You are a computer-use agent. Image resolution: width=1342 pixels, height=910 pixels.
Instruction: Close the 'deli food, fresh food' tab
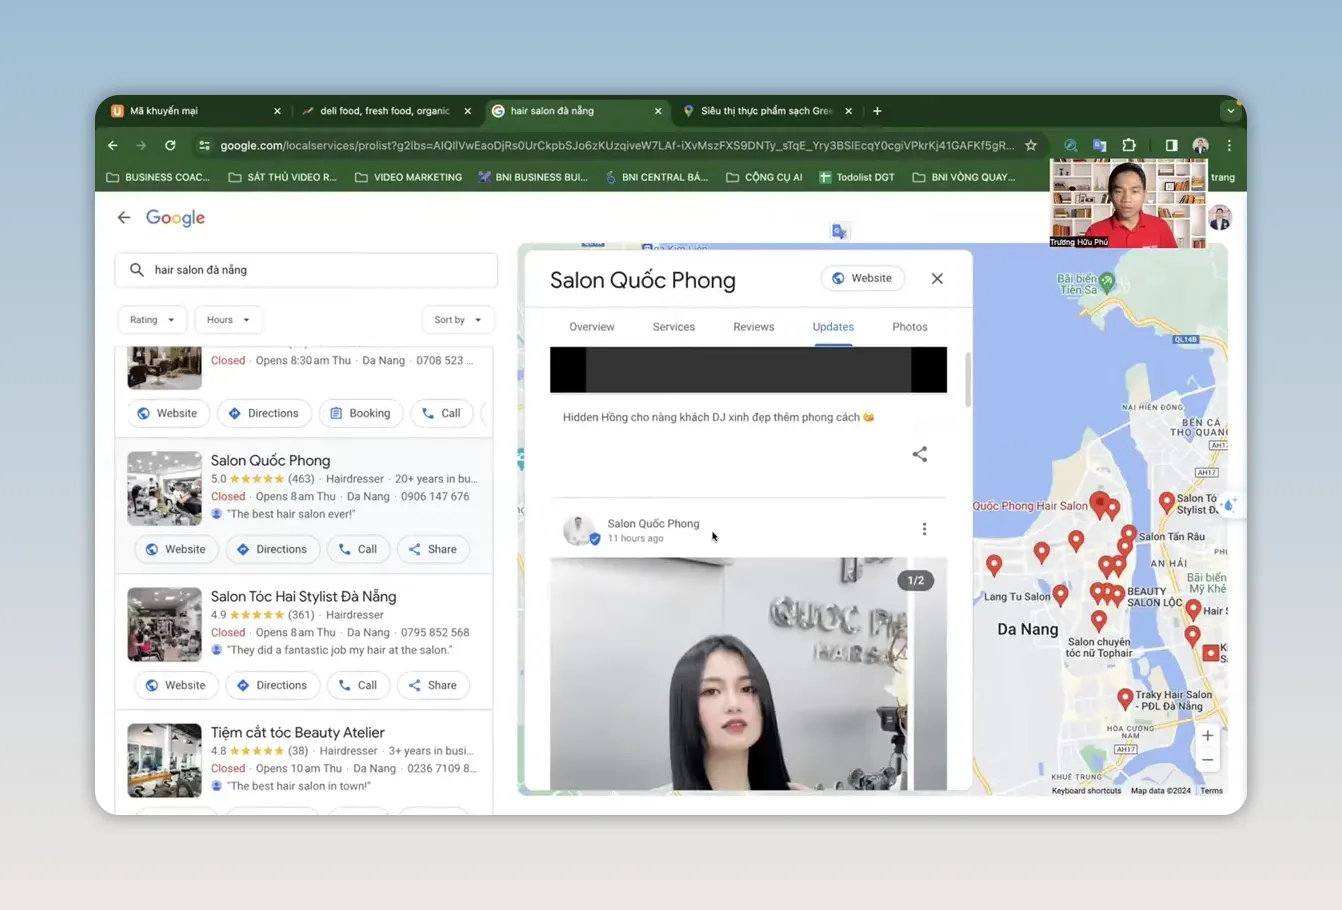click(467, 111)
